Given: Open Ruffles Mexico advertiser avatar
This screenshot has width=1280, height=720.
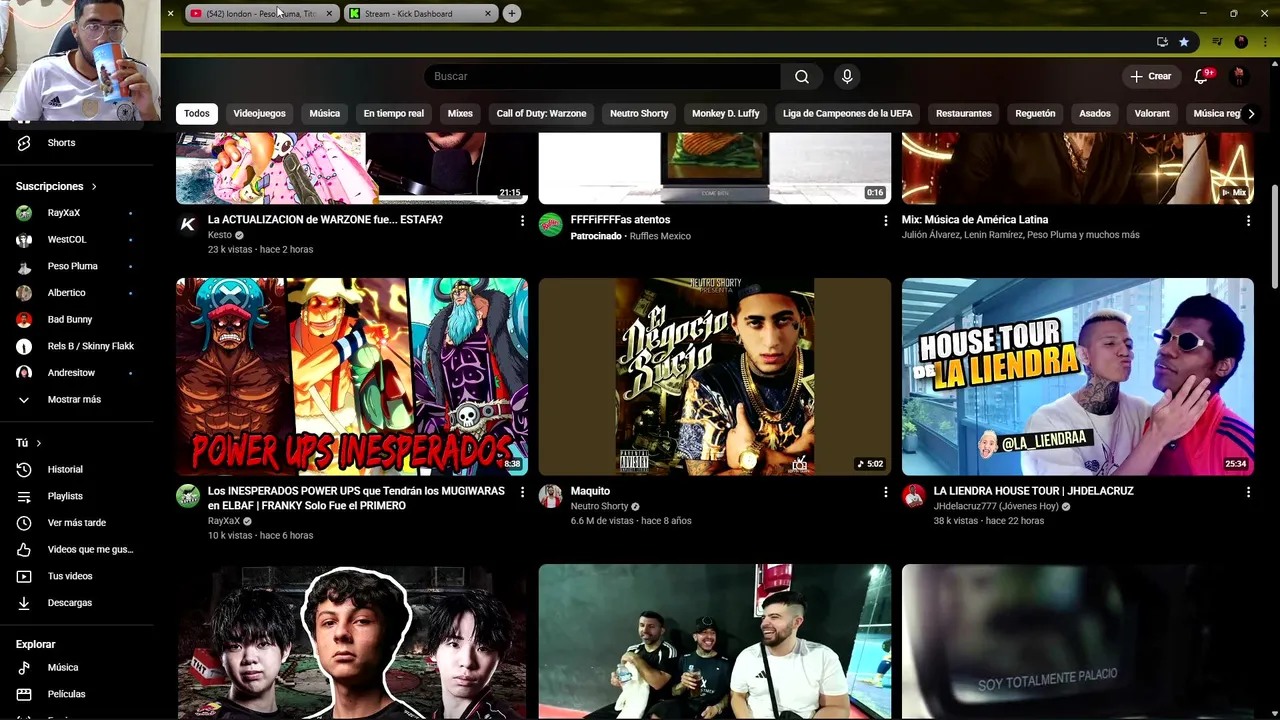Looking at the screenshot, I should click(551, 224).
